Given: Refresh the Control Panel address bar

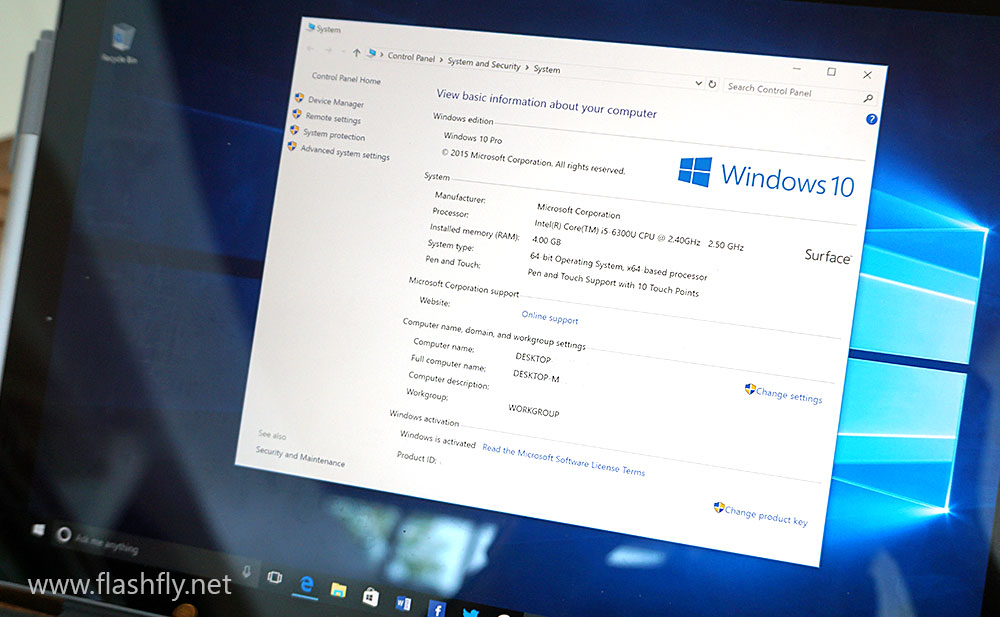Looking at the screenshot, I should [x=712, y=84].
